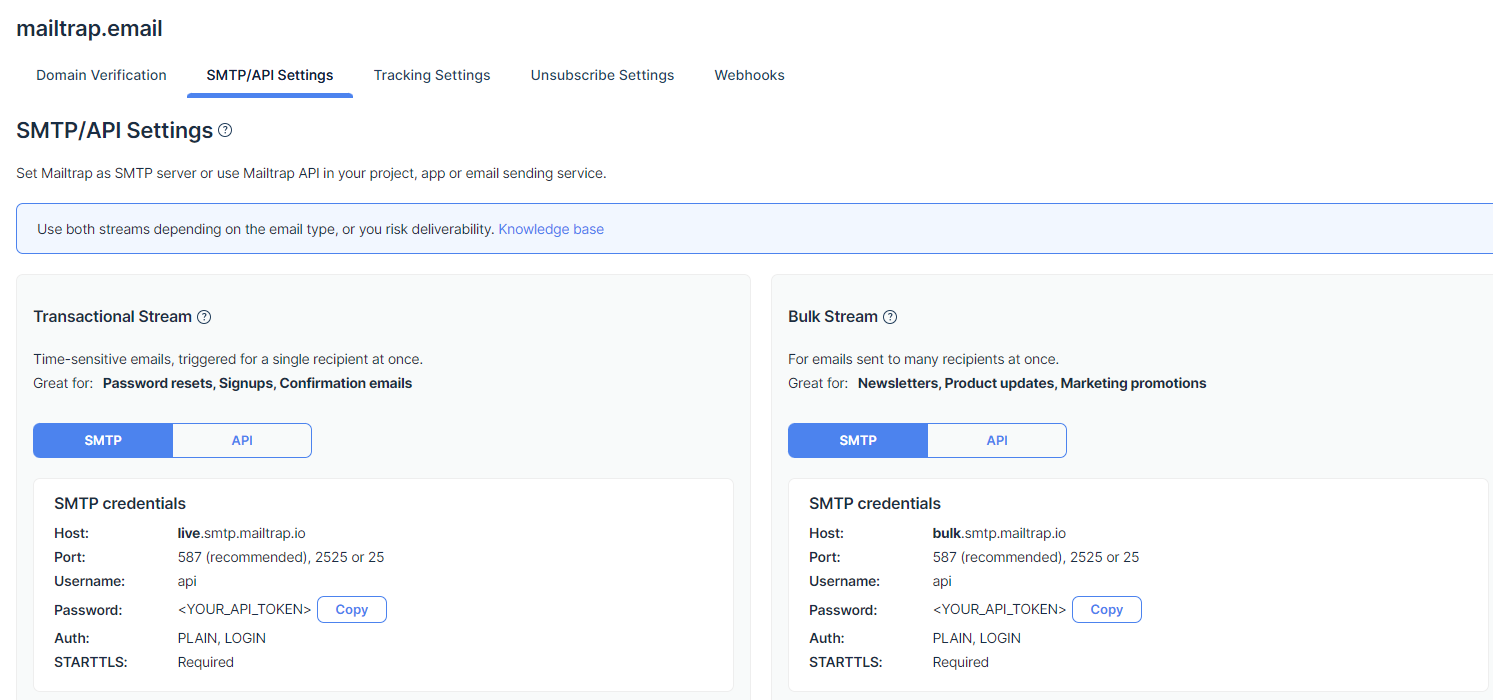This screenshot has width=1493, height=700.
Task: Select SMTP option in Transactional Stream
Action: [103, 440]
